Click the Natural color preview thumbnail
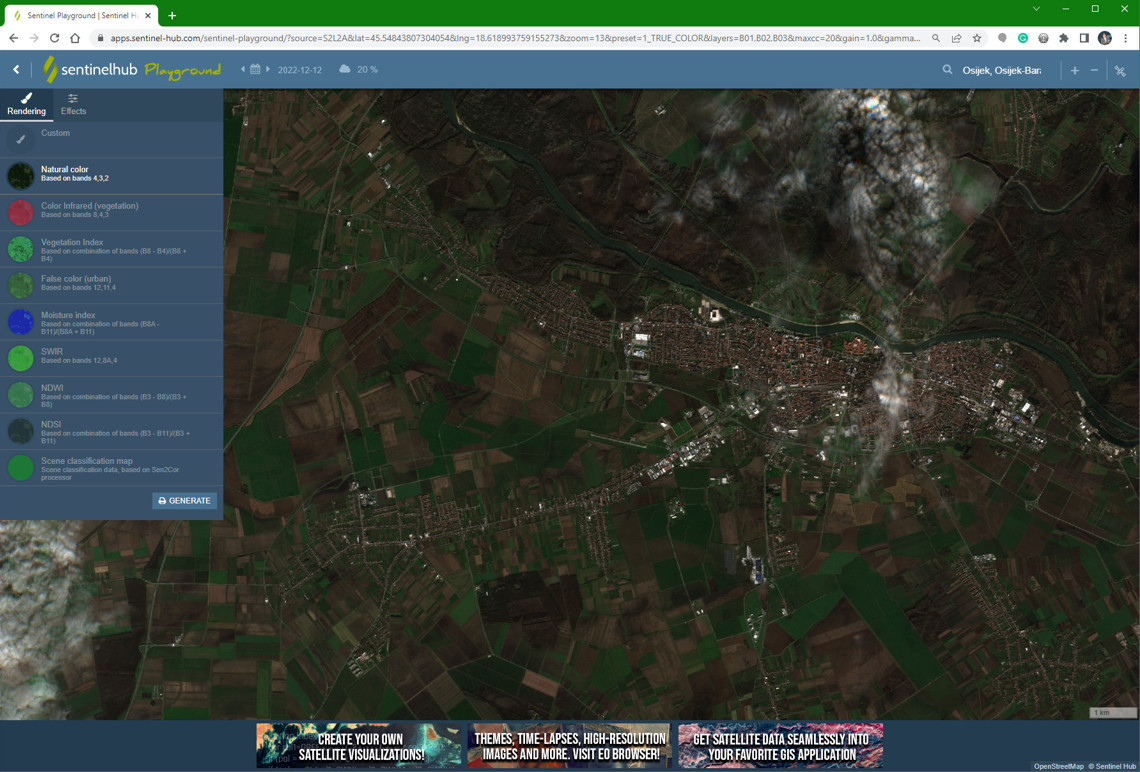 coord(20,176)
